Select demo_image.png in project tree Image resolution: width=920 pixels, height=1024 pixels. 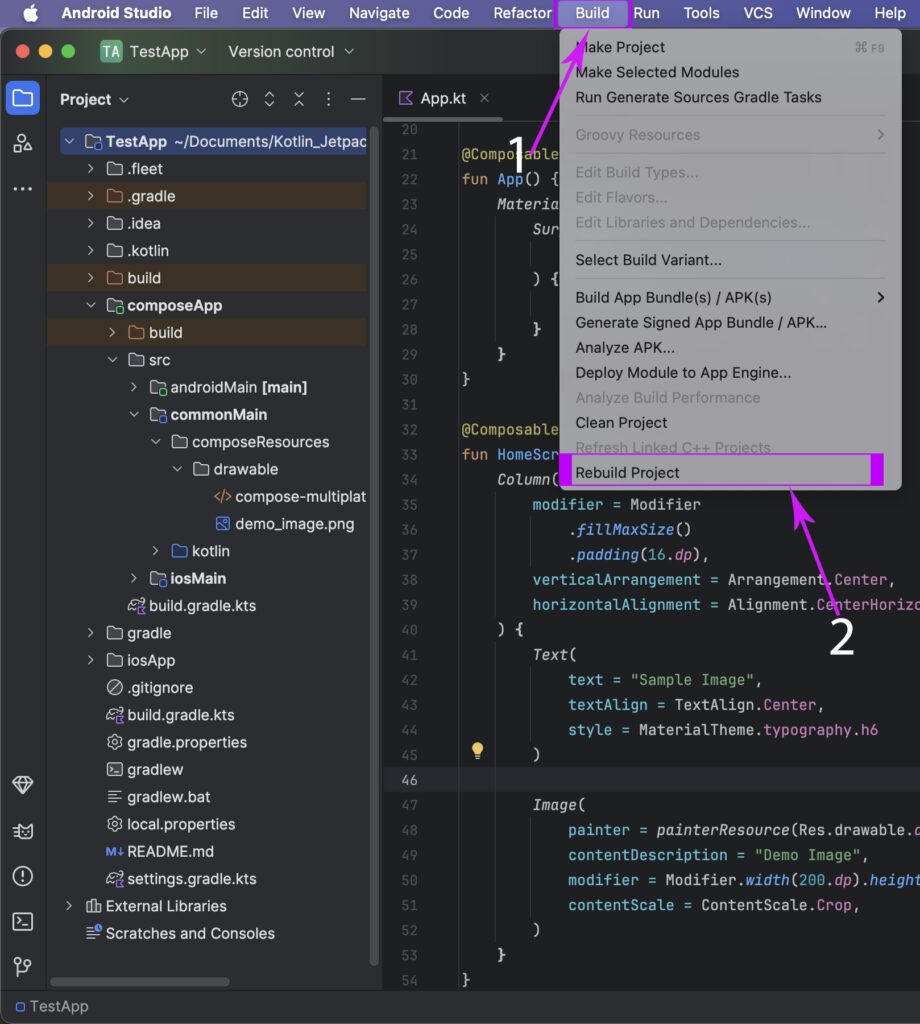pos(294,524)
